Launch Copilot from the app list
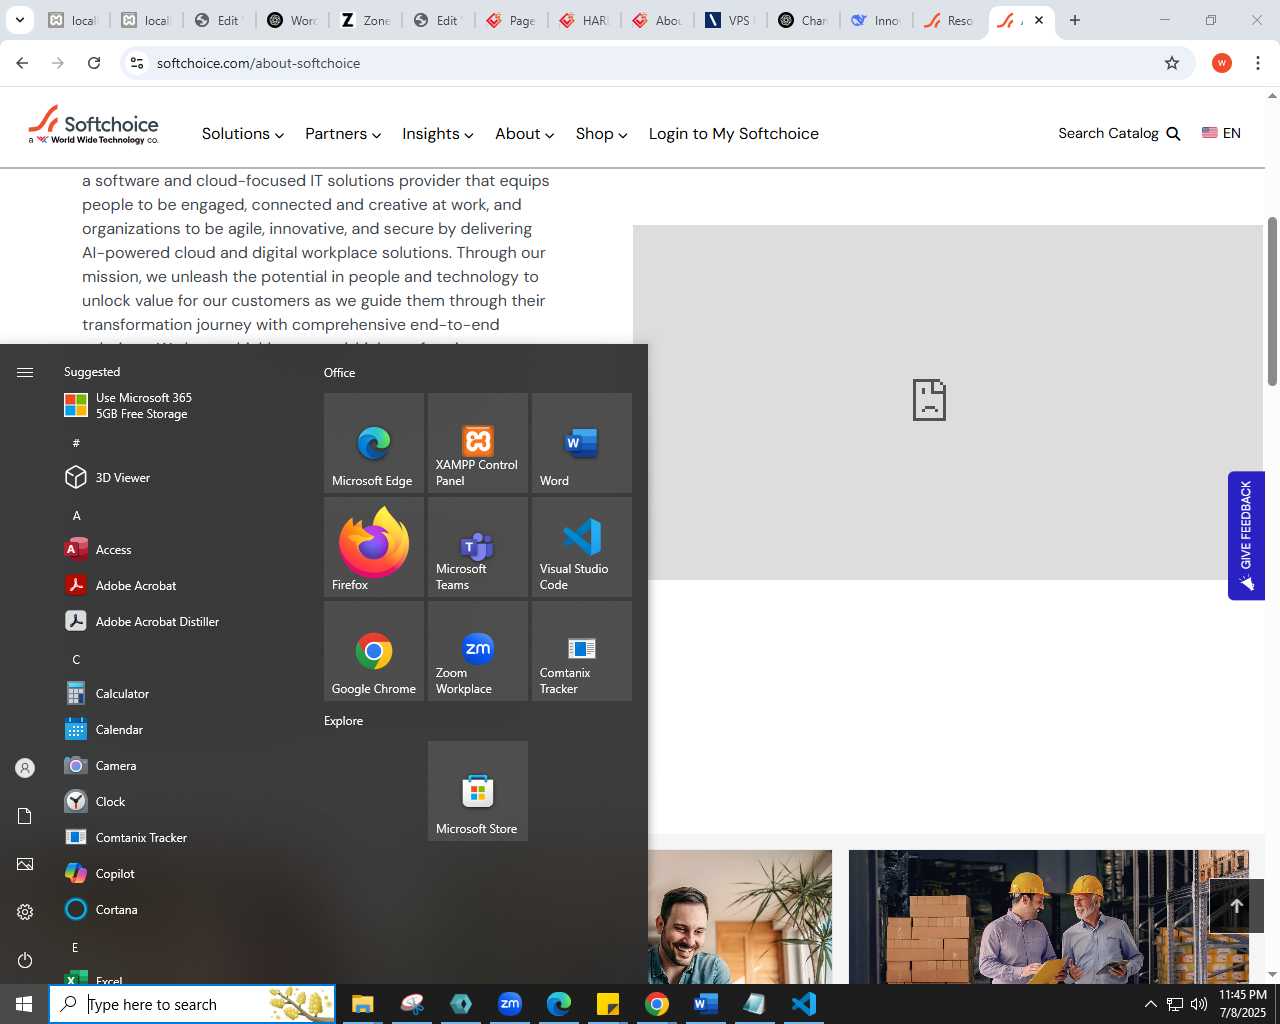The width and height of the screenshot is (1280, 1024). tap(180, 874)
